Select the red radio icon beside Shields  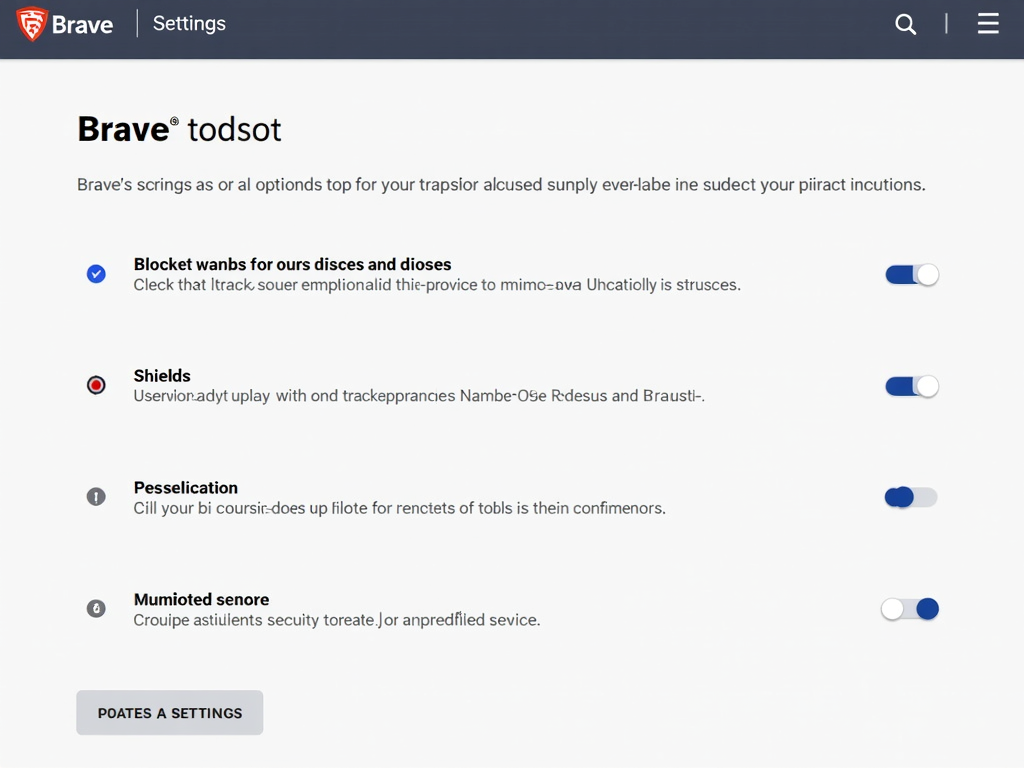point(96,385)
